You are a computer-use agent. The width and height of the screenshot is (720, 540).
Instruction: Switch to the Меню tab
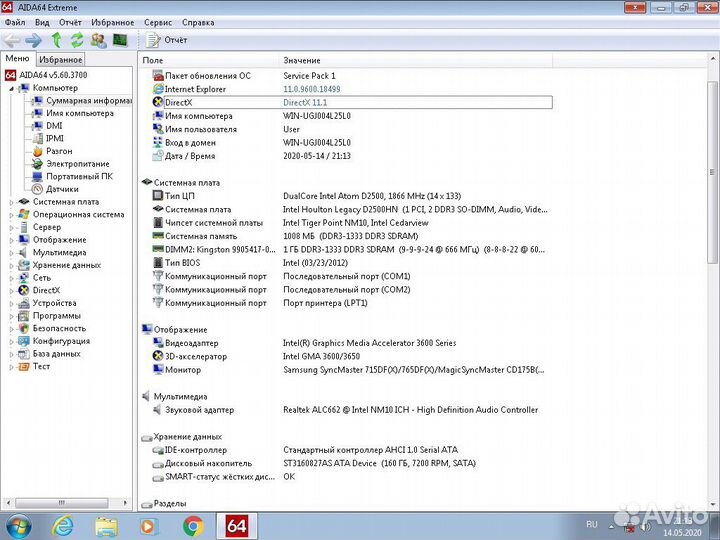(17, 58)
